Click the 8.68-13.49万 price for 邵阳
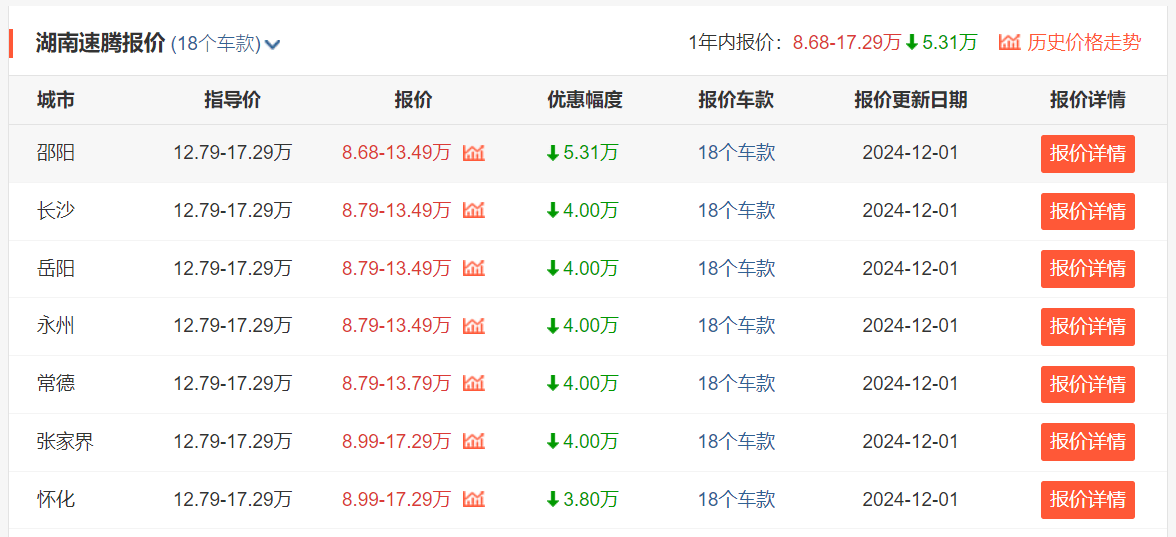Screen dimensions: 1176x537 [x=396, y=153]
